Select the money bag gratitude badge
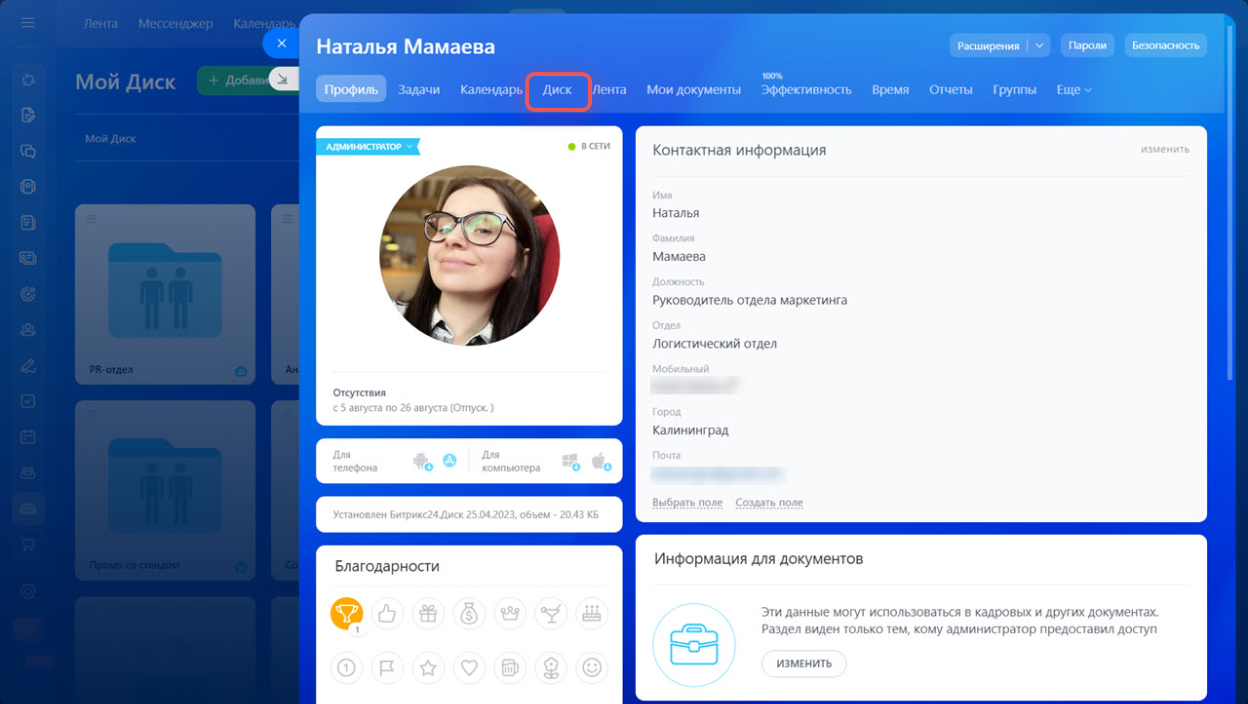Image resolution: width=1248 pixels, height=704 pixels. click(x=469, y=613)
